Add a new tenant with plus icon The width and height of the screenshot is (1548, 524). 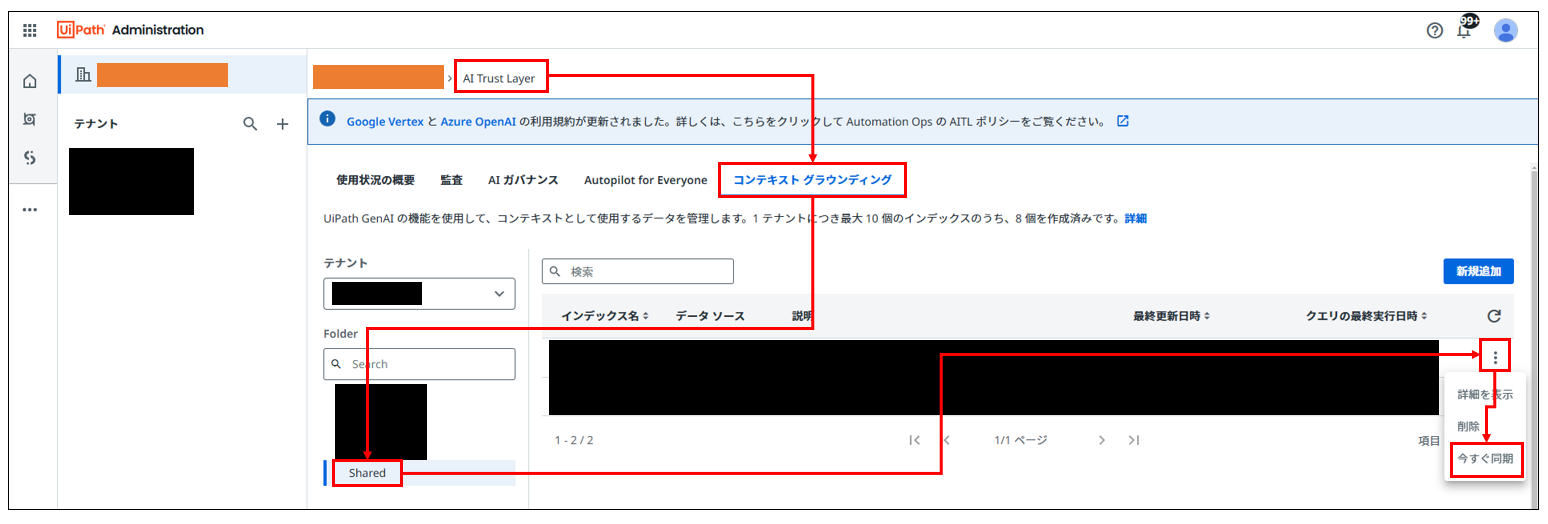[282, 124]
